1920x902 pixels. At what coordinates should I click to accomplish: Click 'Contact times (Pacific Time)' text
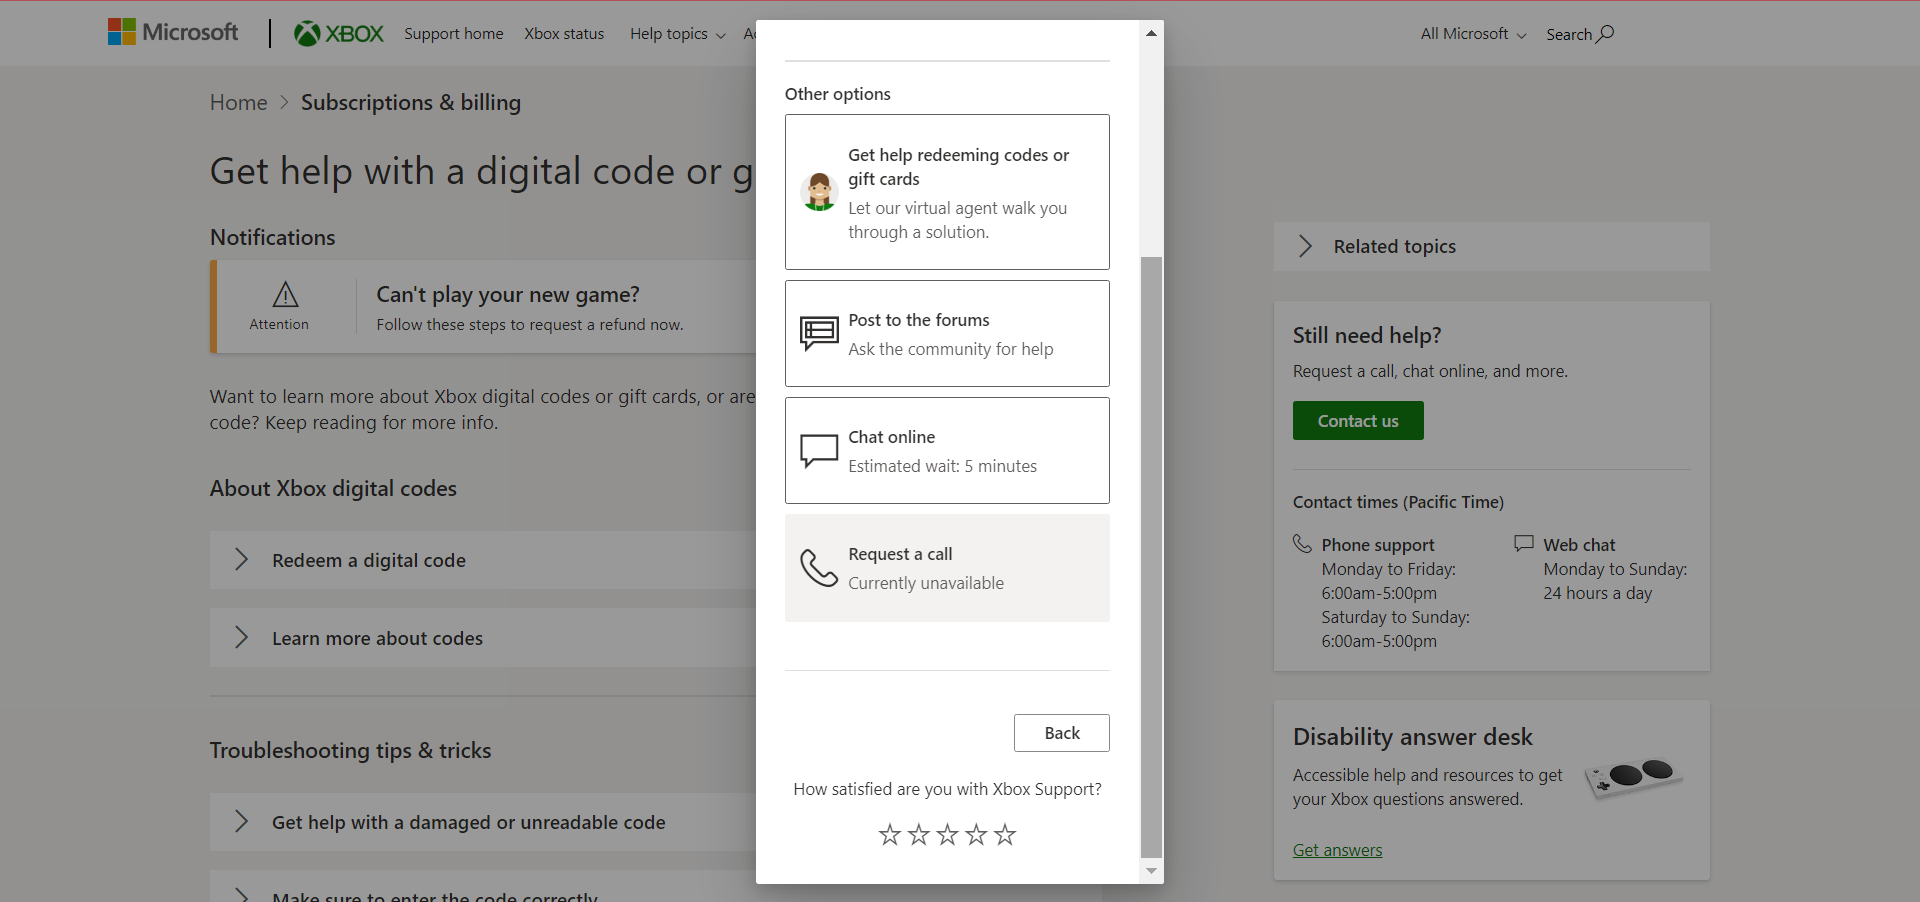(x=1398, y=502)
